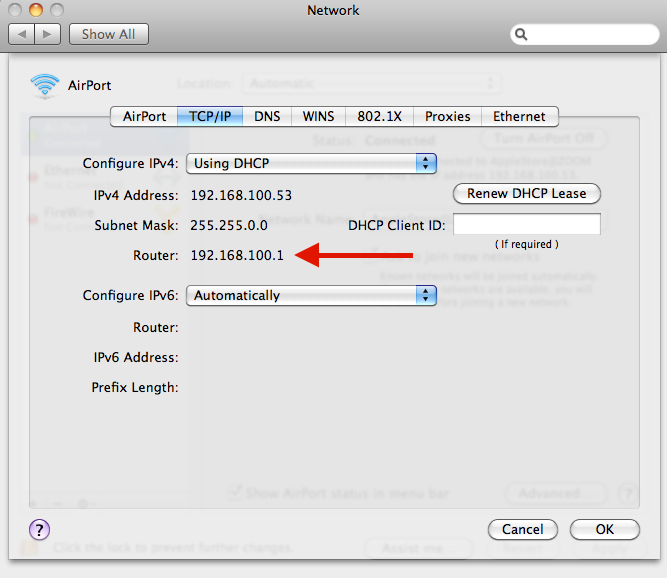Click the AirPort heading beside Wi-Fi icon

[89, 85]
